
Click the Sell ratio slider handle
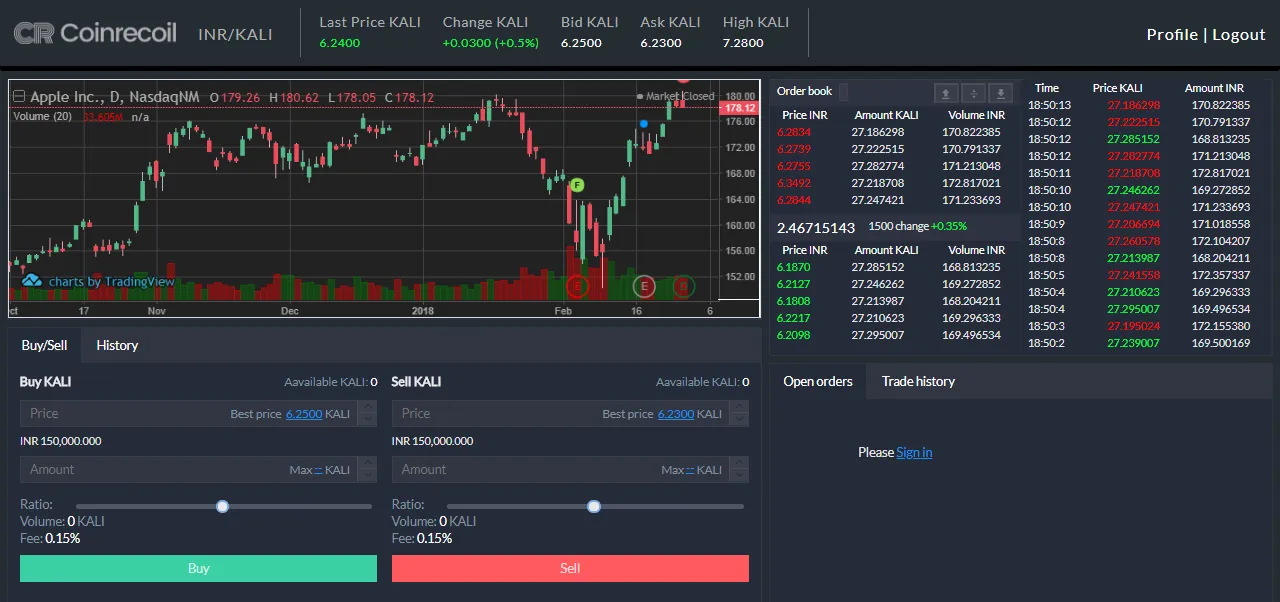coord(594,507)
